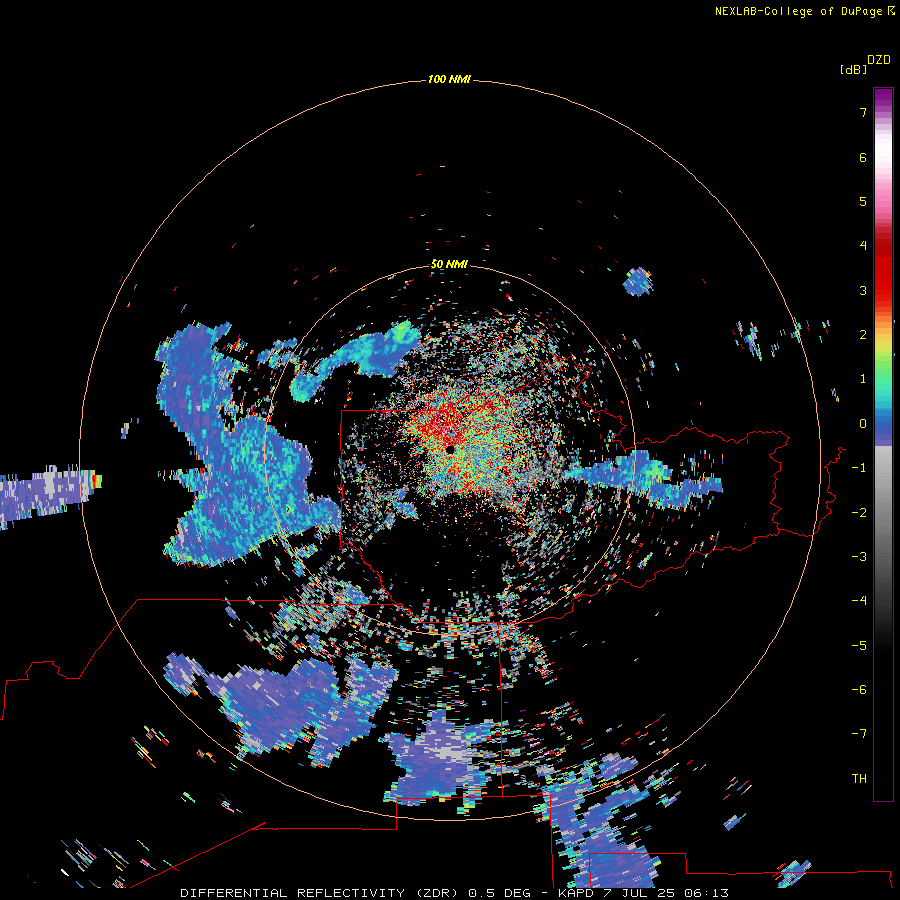The height and width of the screenshot is (900, 900).
Task: Click the 4 value on the color scale
Action: click(x=863, y=246)
